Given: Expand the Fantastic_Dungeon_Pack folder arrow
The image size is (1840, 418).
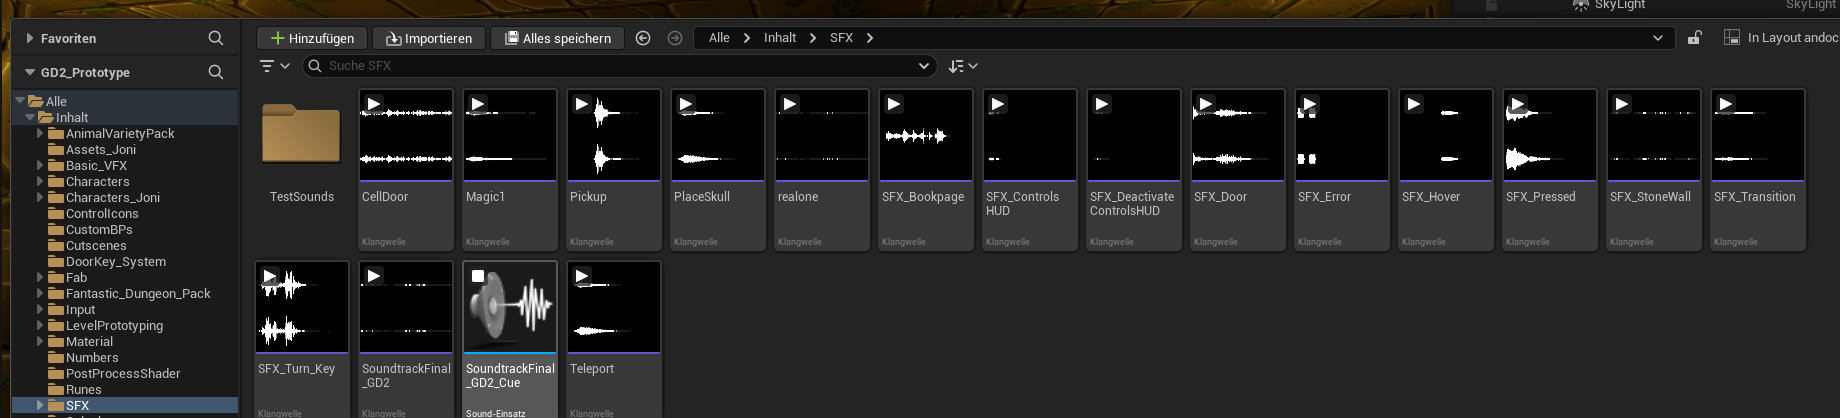Looking at the screenshot, I should tap(40, 293).
